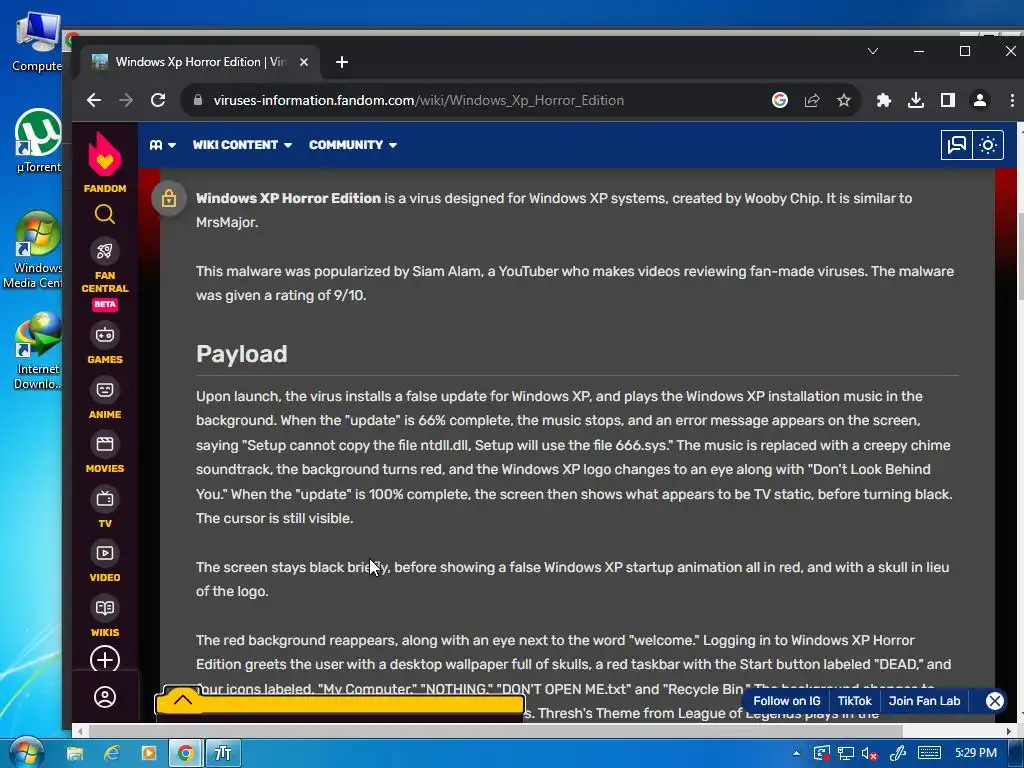The width and height of the screenshot is (1024, 768).
Task: Open the Chrome three-dot menu
Action: (x=1012, y=100)
